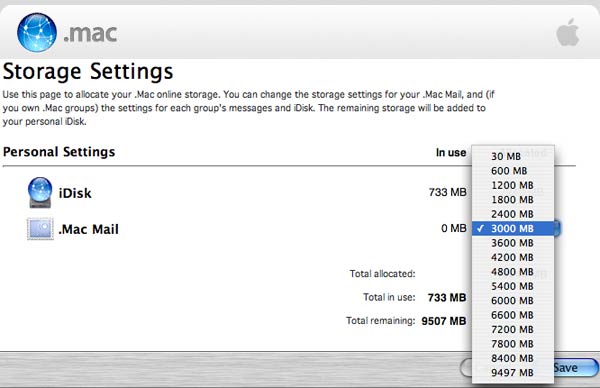Select 600 MB from the dropdown list
The image size is (600, 388).
click(513, 171)
